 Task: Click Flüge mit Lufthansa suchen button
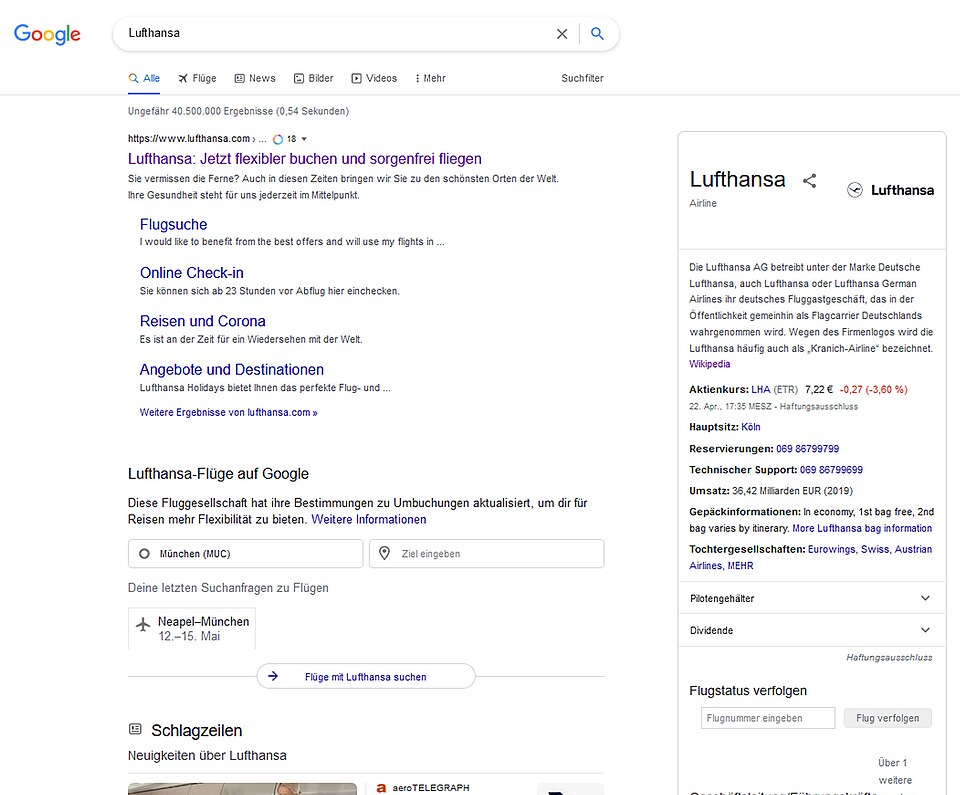(365, 677)
